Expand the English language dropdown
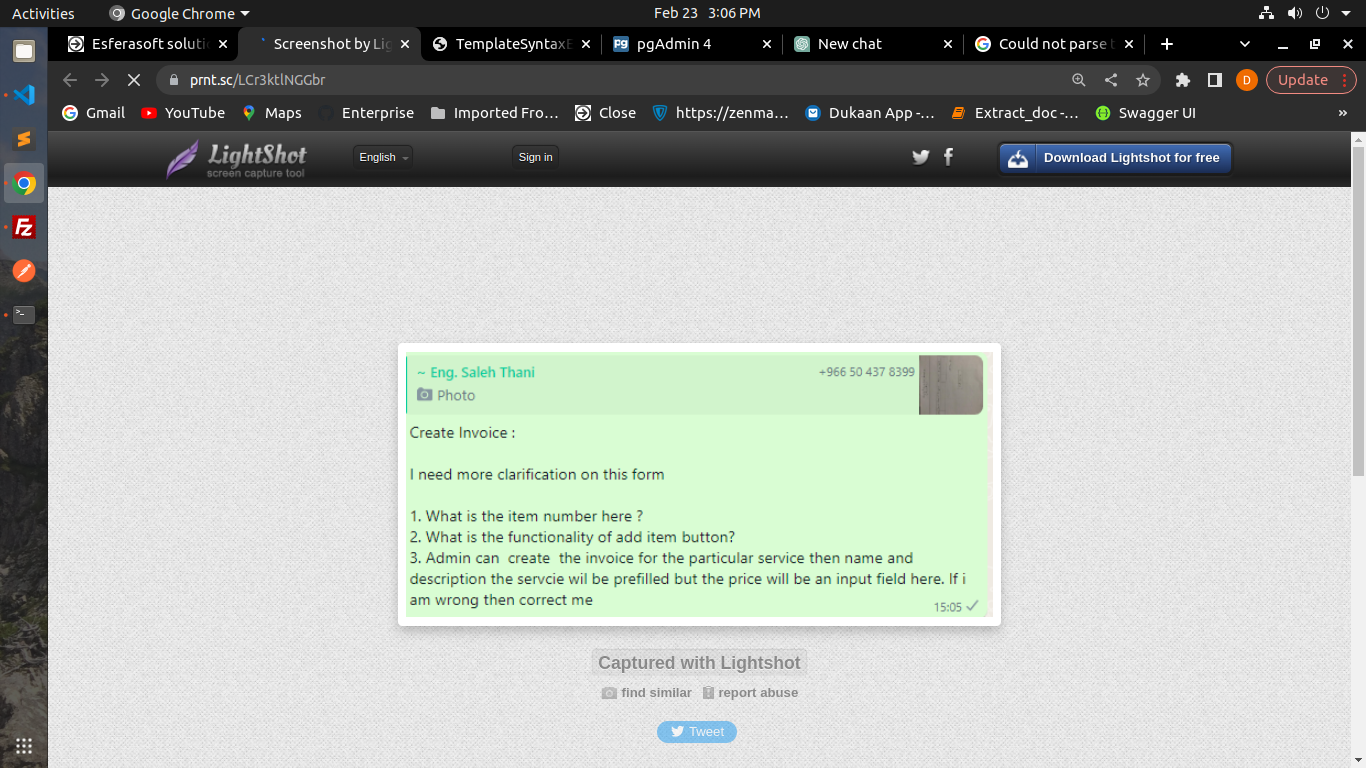This screenshot has width=1366, height=768. [x=383, y=157]
